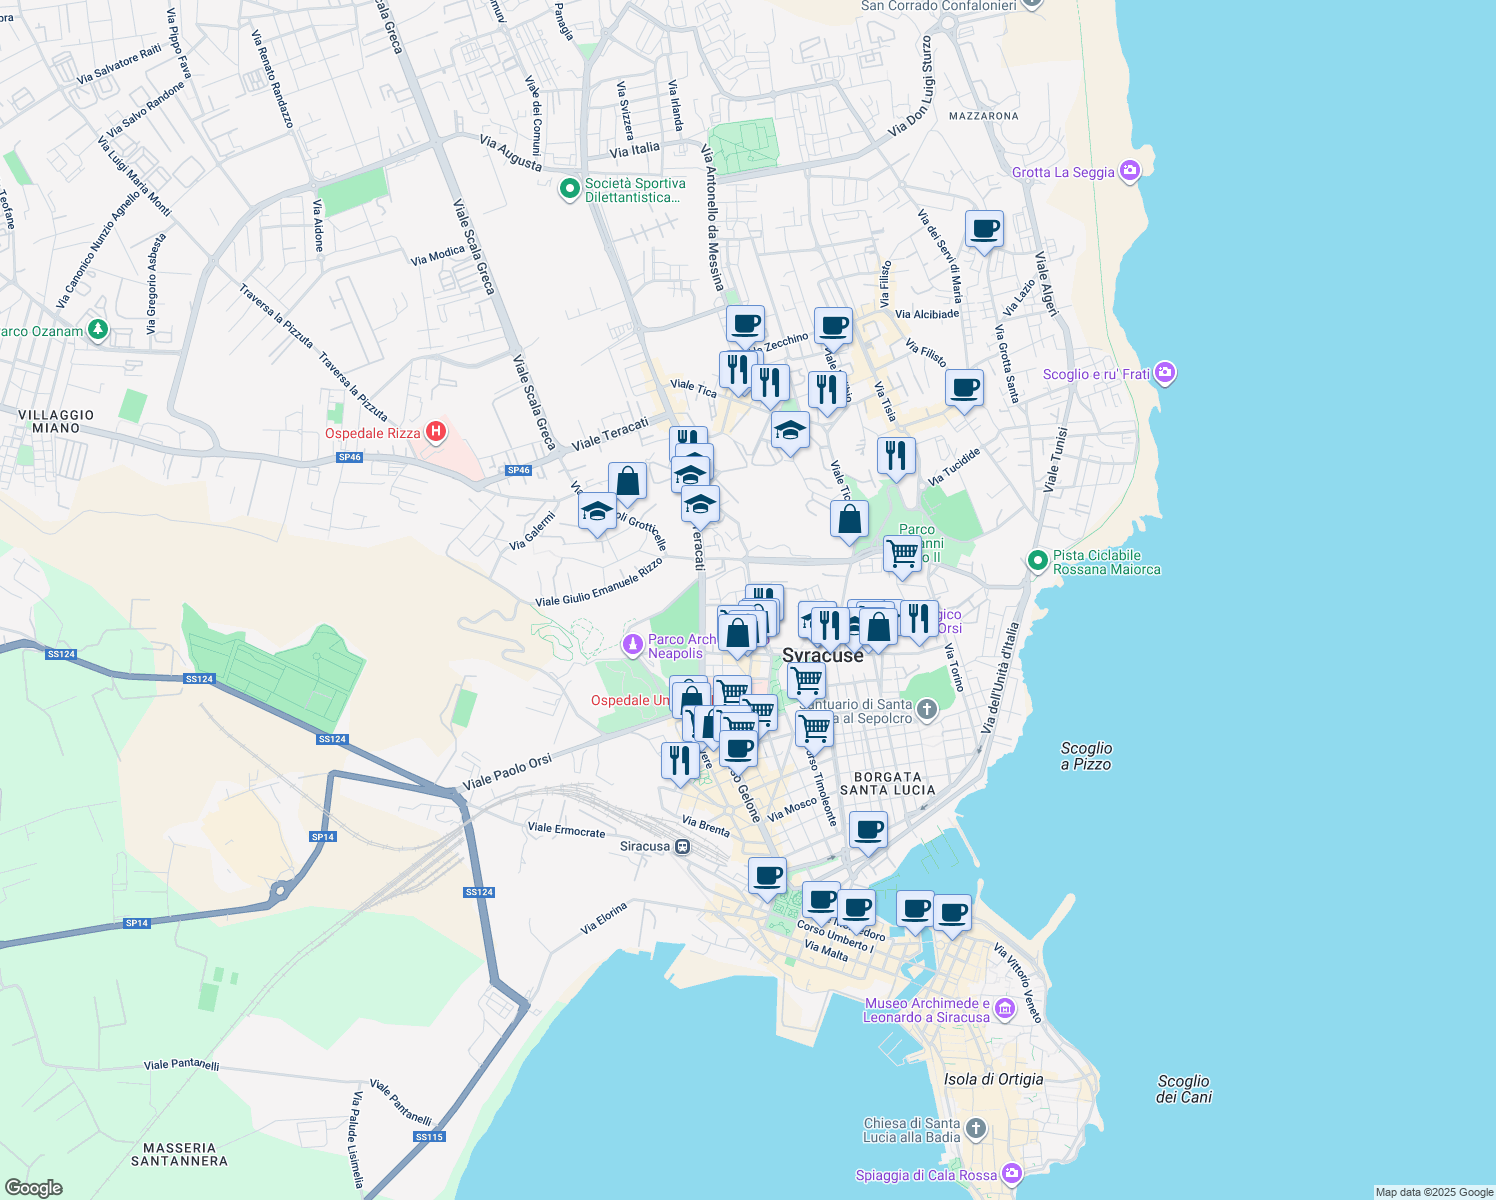Click the Ospedale Rizza label
The height and width of the screenshot is (1200, 1496).
[372, 433]
